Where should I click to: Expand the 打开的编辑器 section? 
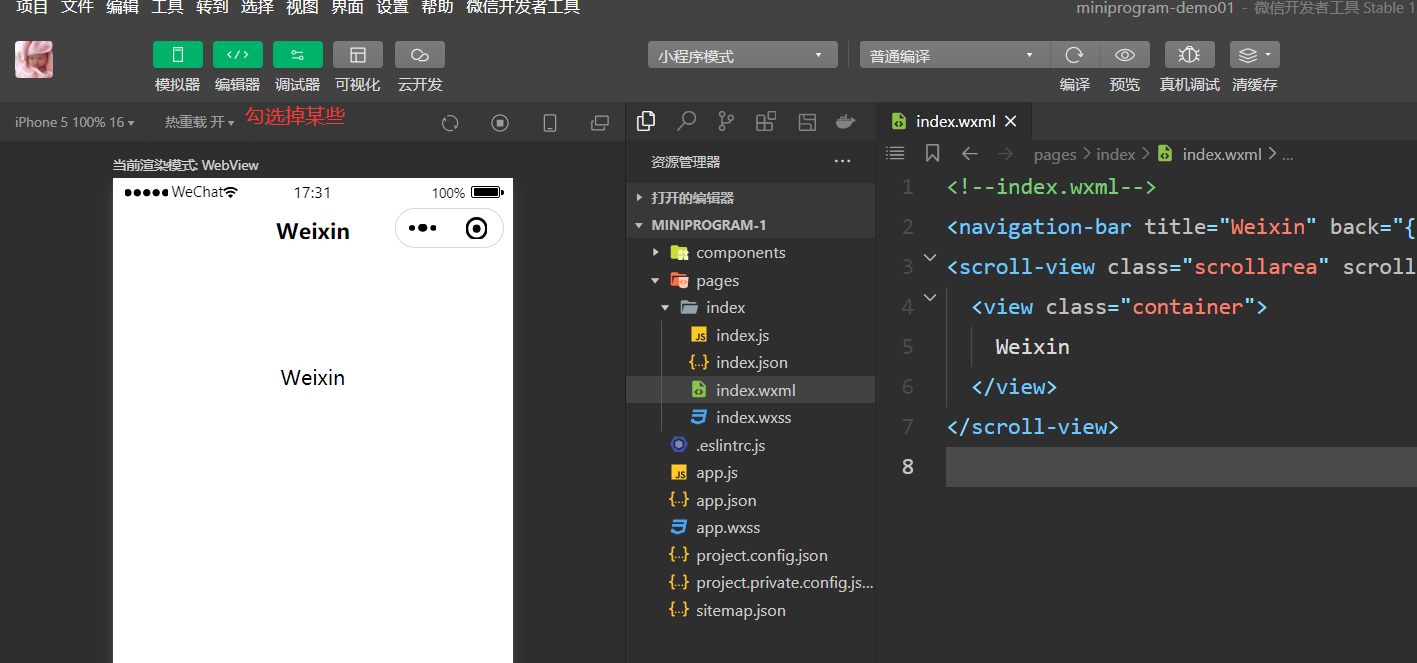[750, 197]
